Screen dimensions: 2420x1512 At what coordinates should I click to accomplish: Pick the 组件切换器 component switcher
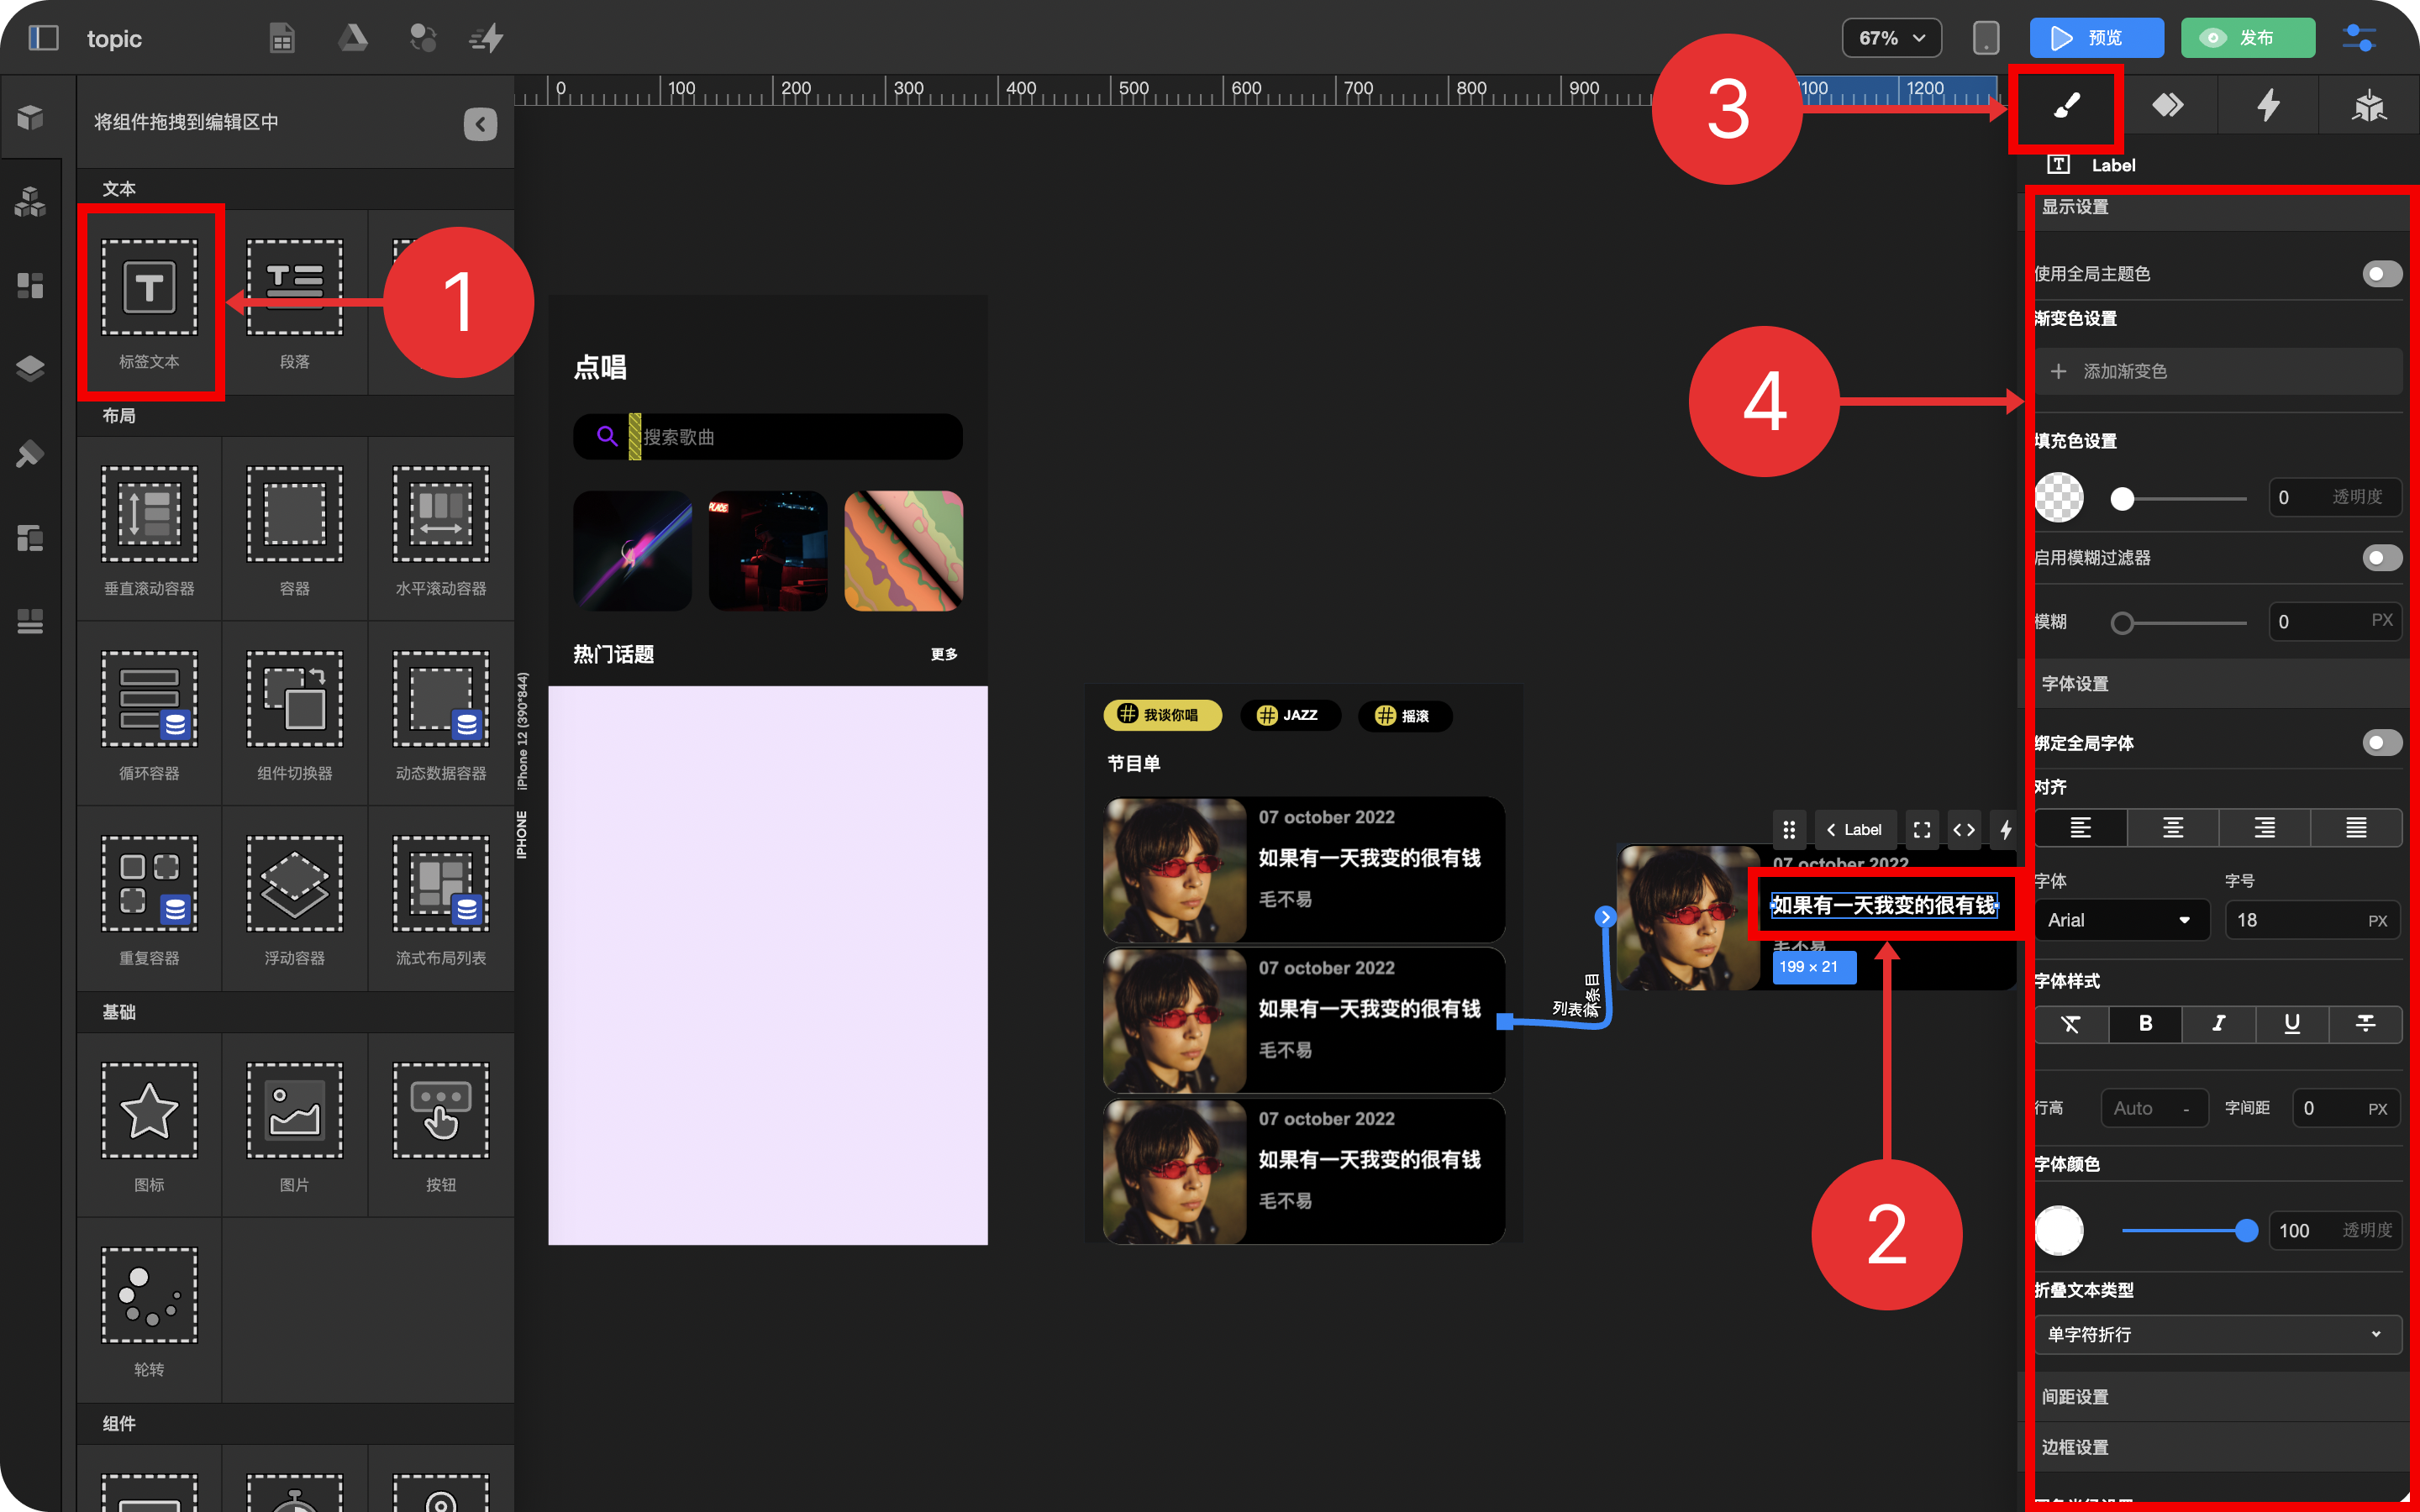(x=294, y=714)
